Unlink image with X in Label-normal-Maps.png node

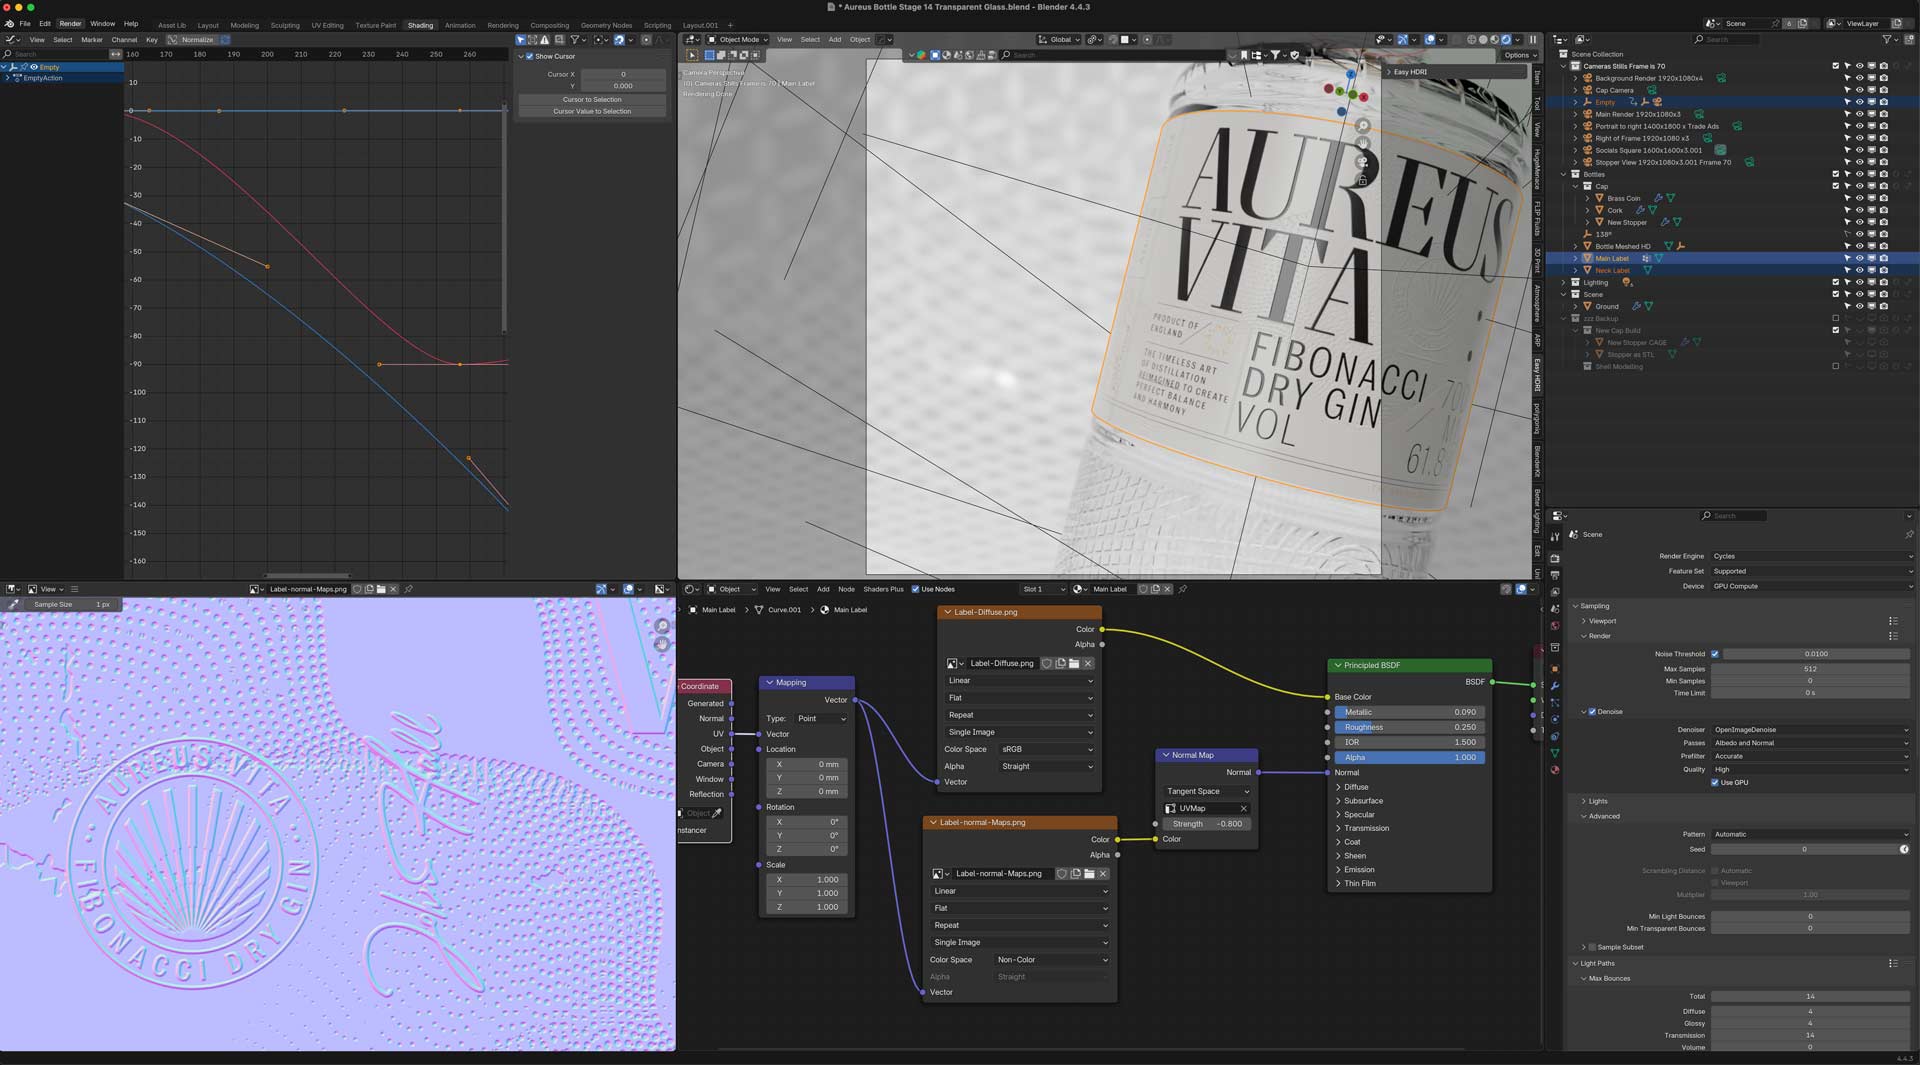click(x=1103, y=873)
